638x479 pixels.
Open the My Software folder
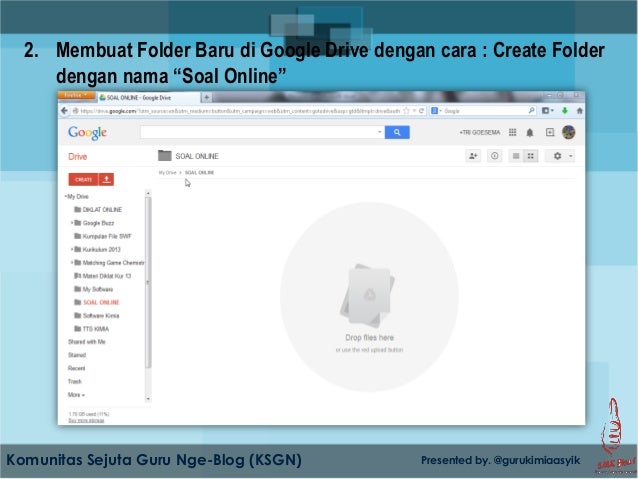tap(98, 289)
